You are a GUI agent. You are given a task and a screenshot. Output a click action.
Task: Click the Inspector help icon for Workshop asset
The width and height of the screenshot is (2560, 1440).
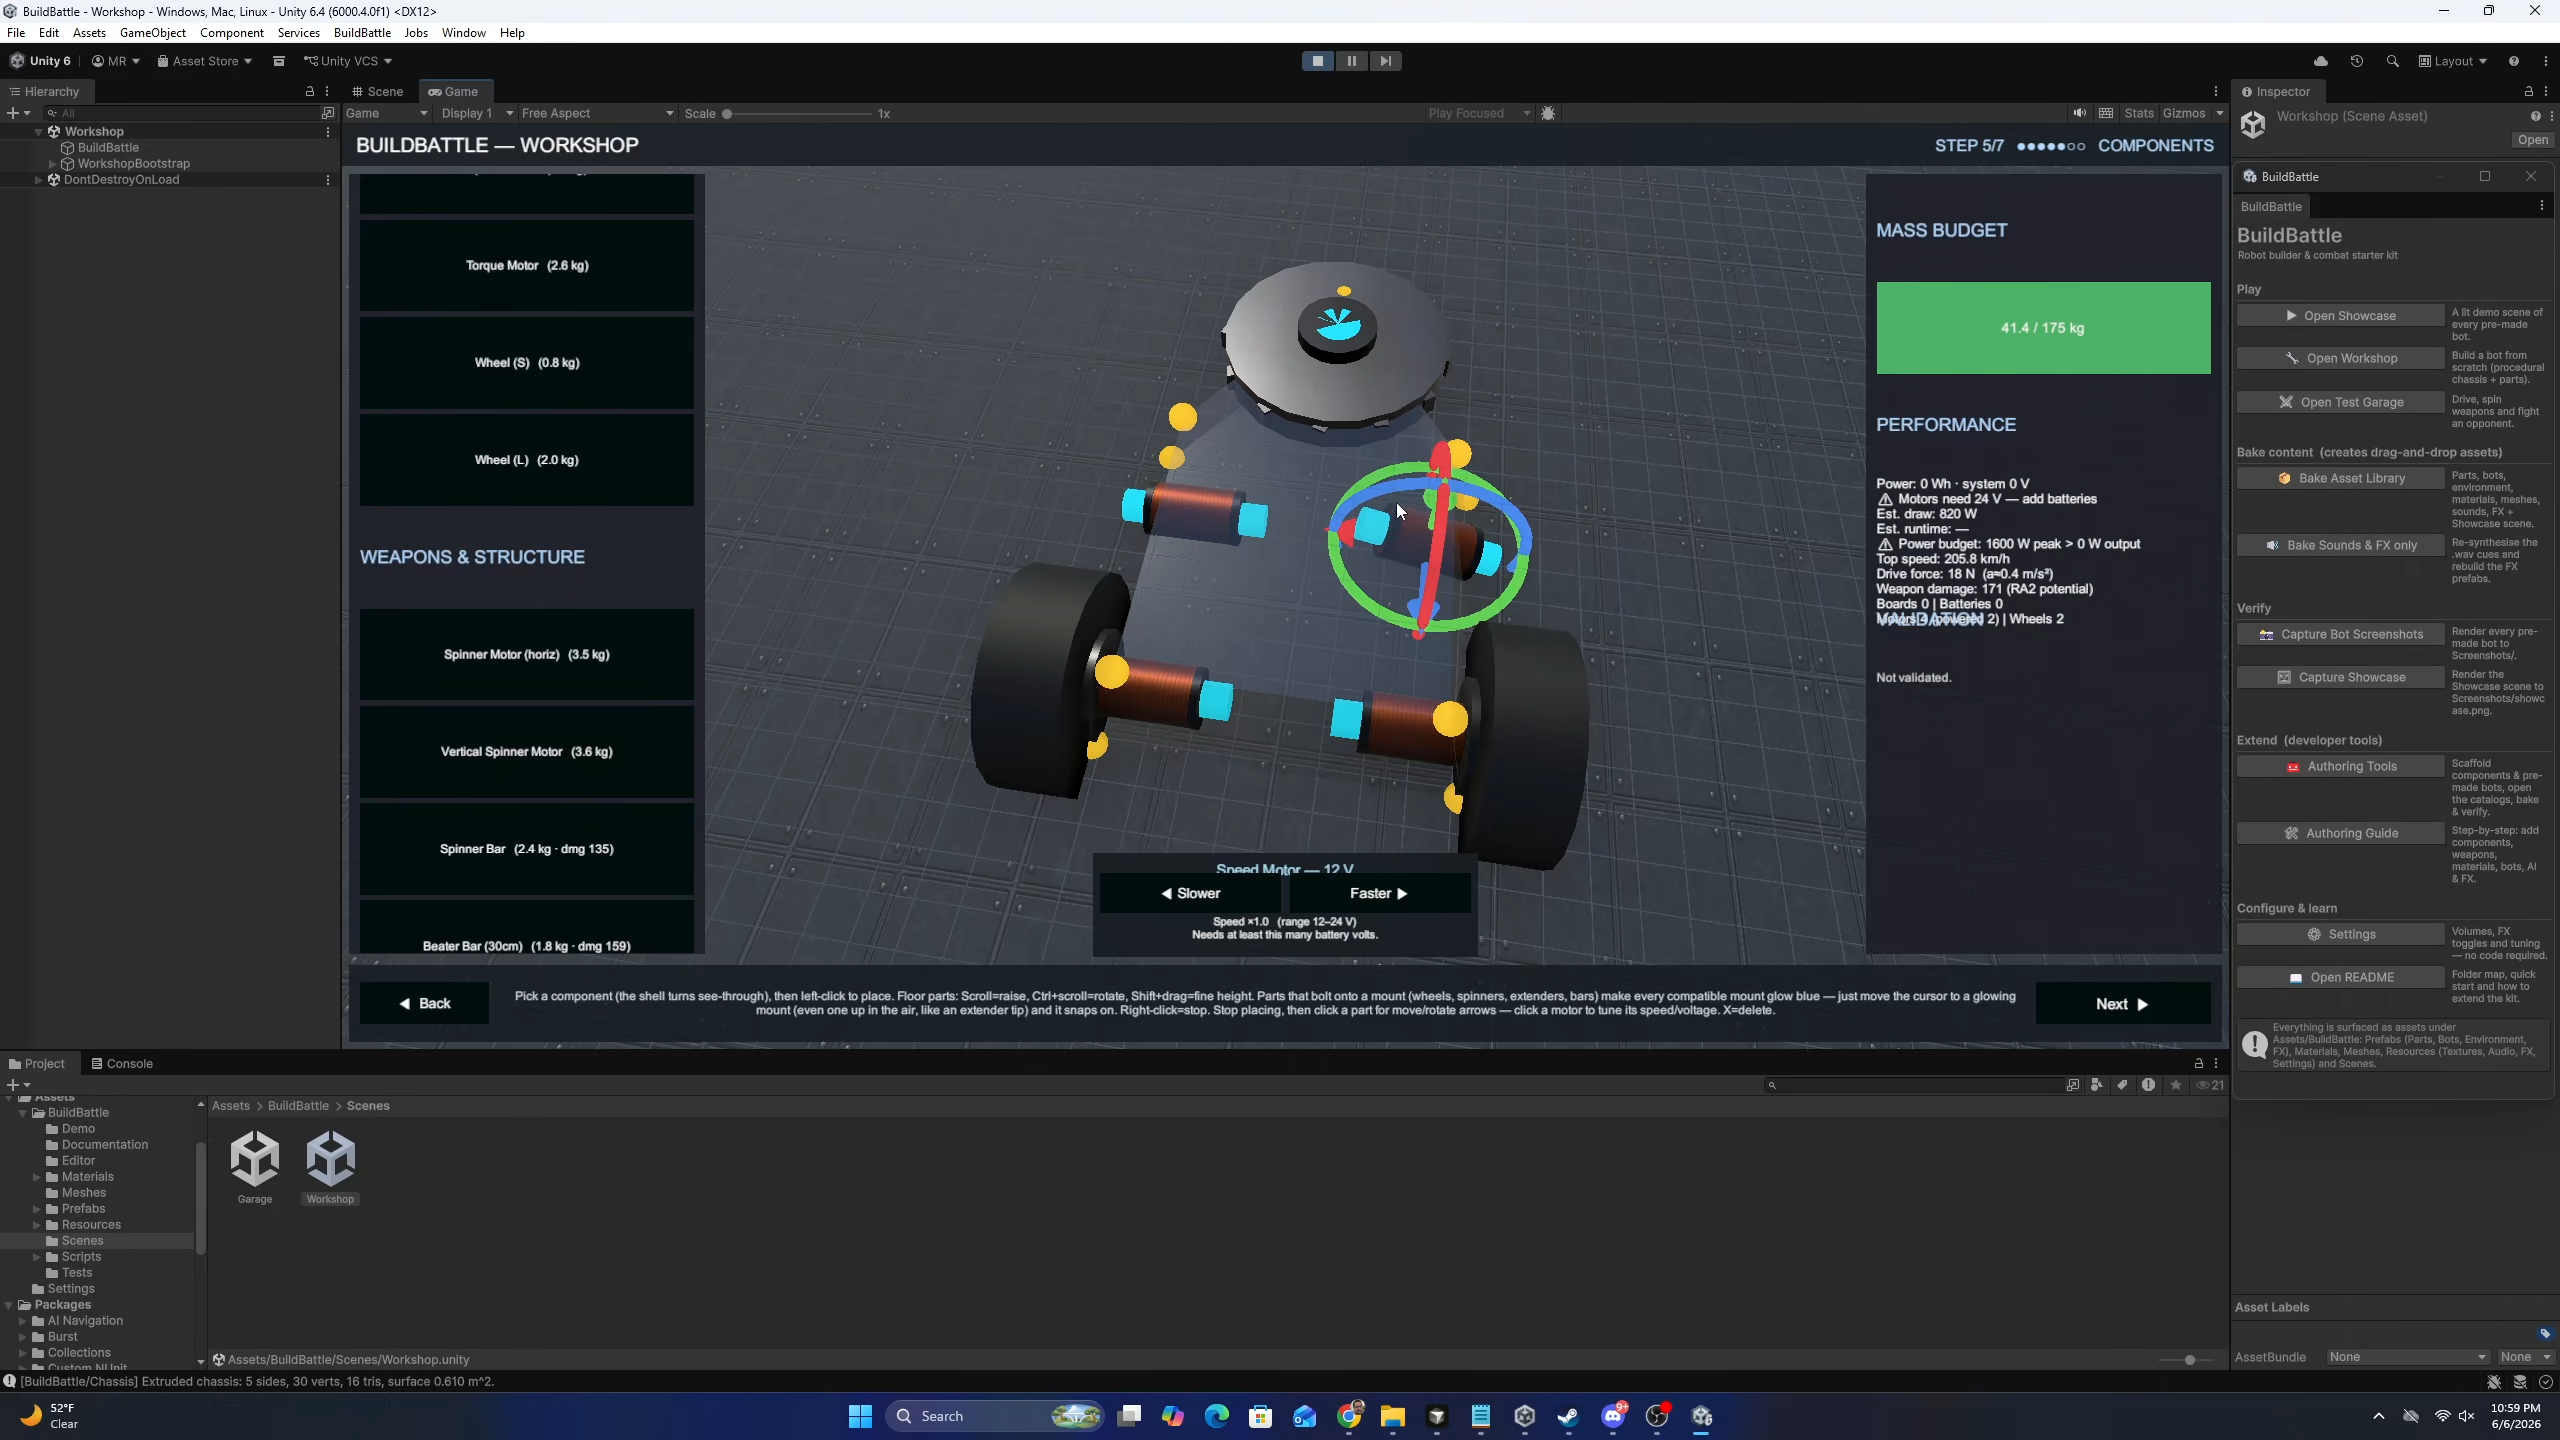[2535, 116]
